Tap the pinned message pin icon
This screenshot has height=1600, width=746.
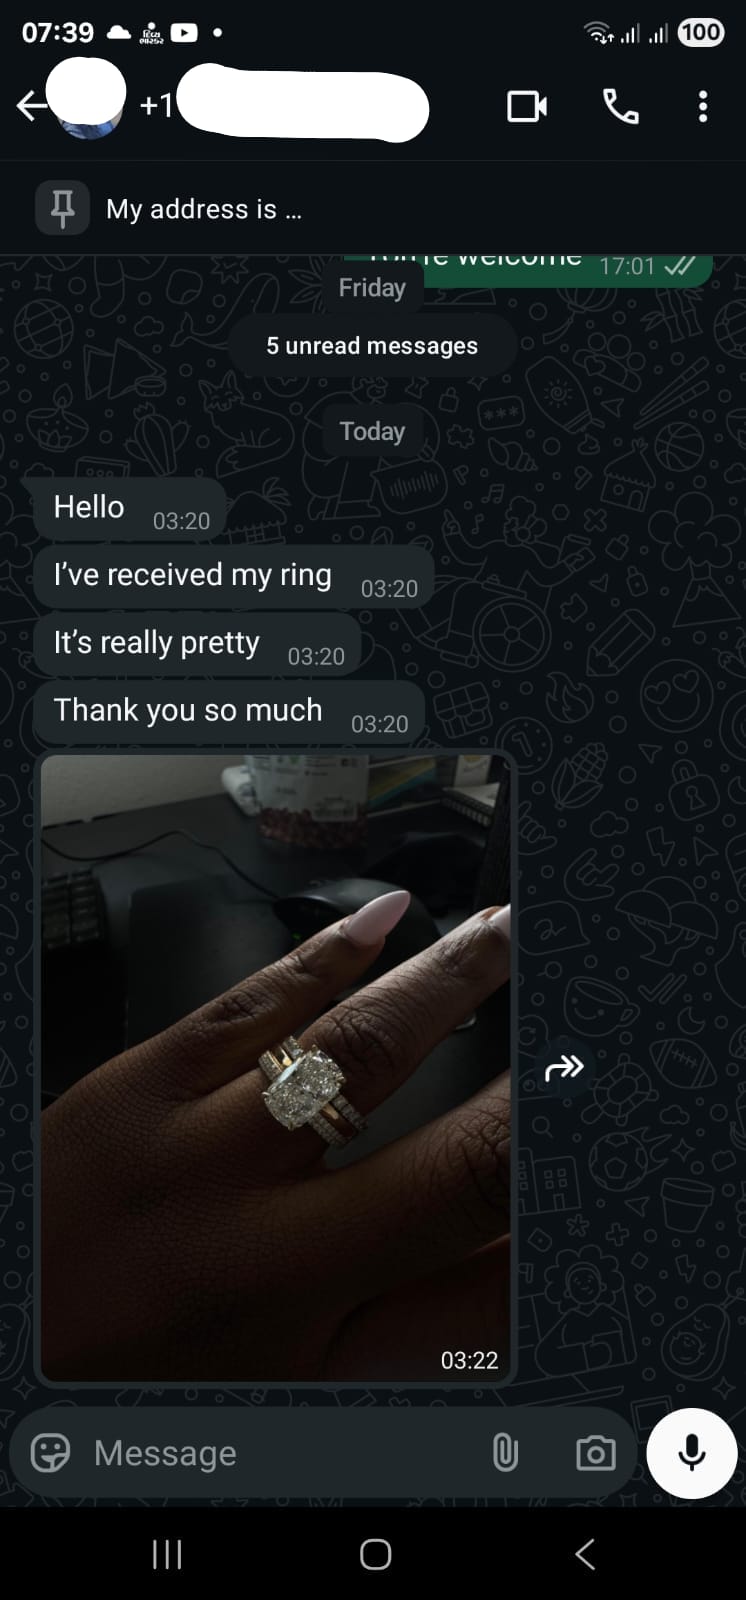(x=62, y=208)
